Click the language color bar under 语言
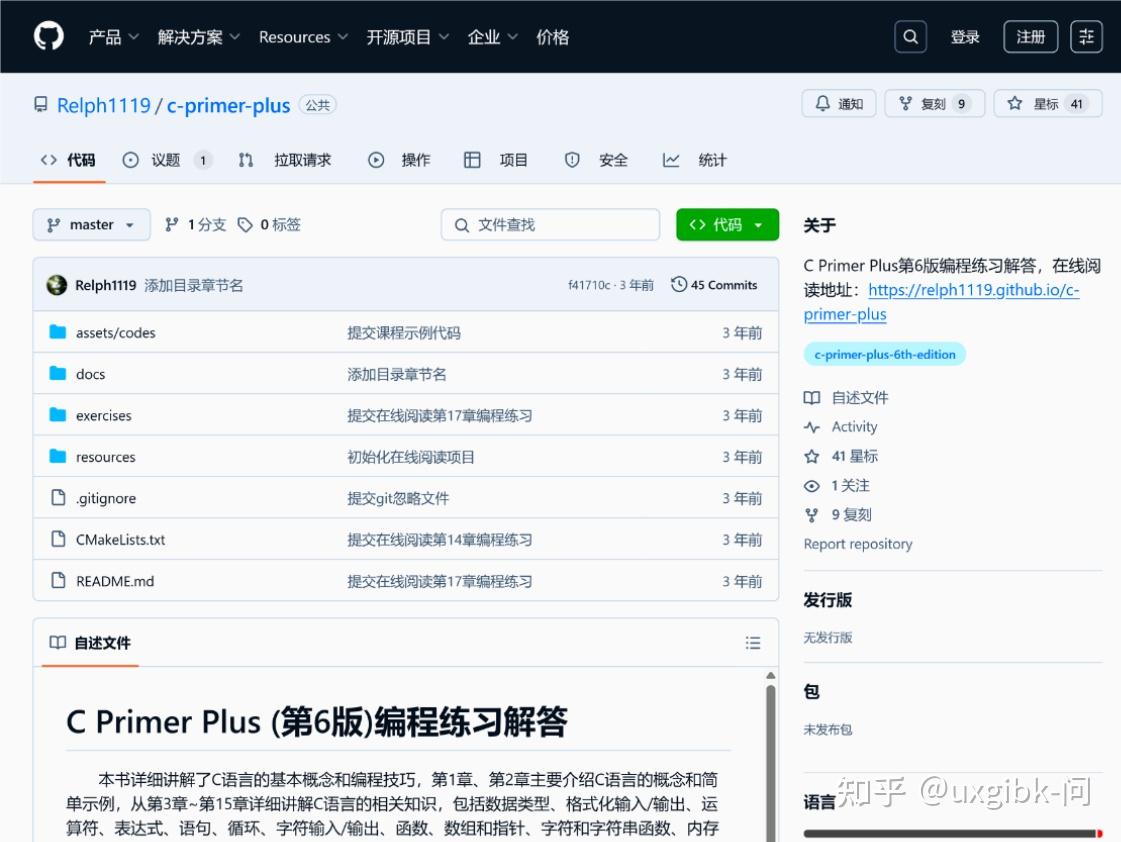Viewport: 1121px width, 842px height. pos(950,832)
